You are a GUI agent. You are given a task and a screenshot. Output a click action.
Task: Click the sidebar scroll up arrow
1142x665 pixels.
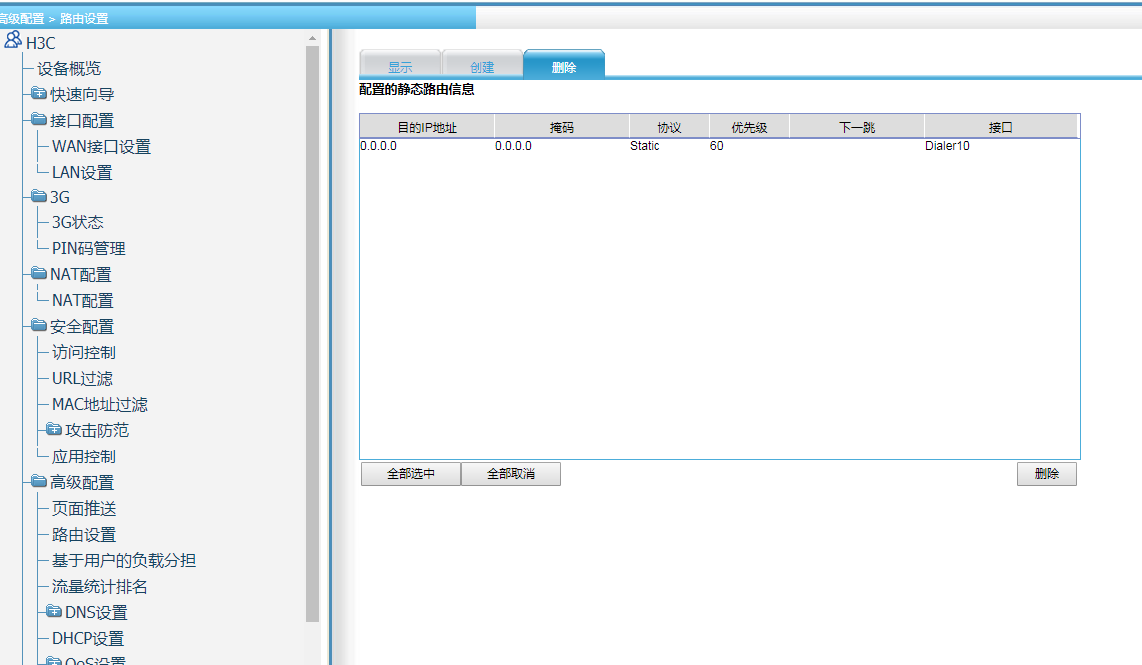312,38
